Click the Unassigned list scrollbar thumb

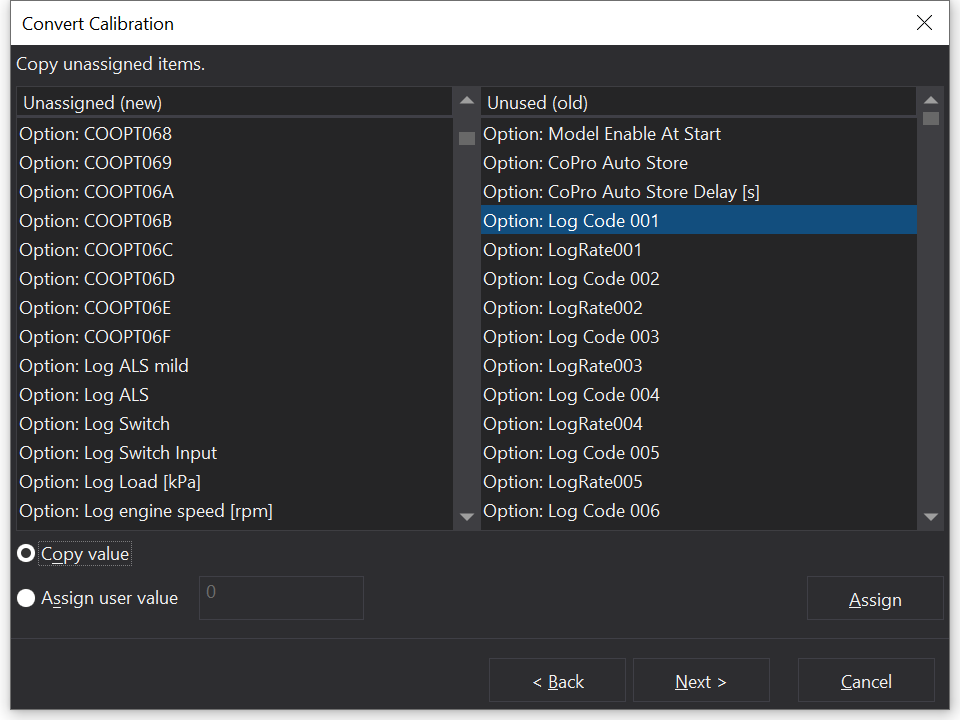pyautogui.click(x=467, y=138)
